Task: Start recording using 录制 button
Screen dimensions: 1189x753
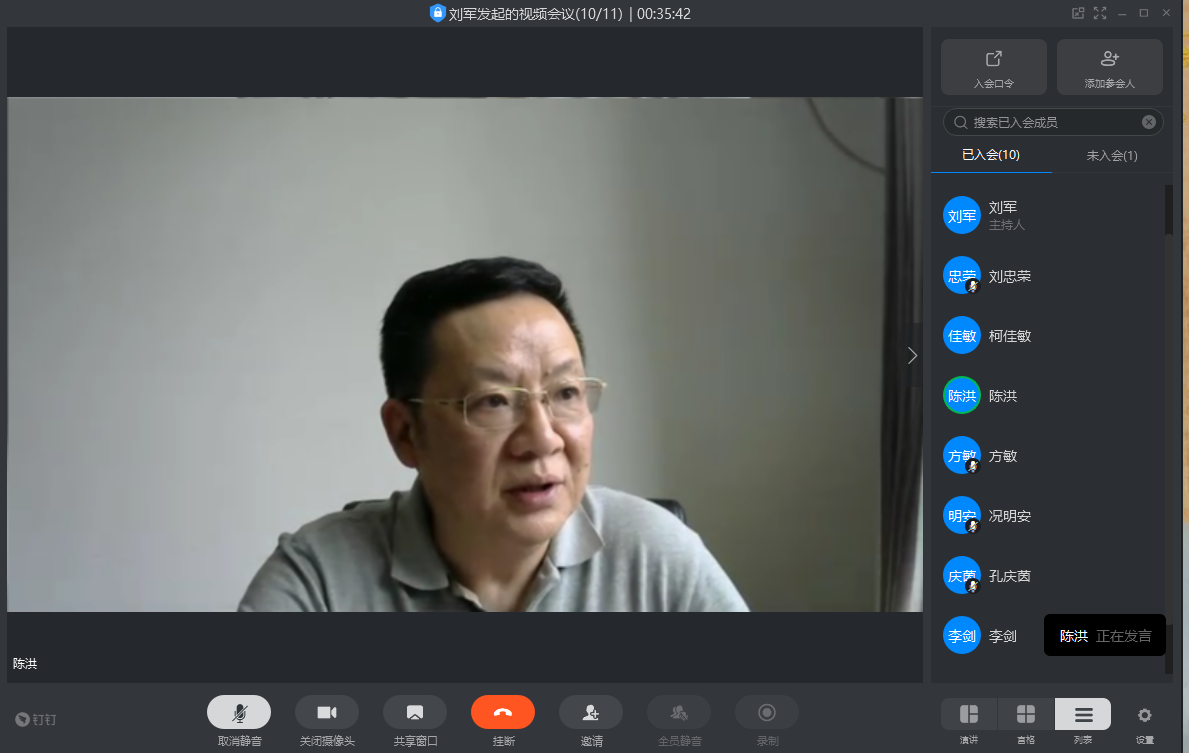Action: pos(767,712)
